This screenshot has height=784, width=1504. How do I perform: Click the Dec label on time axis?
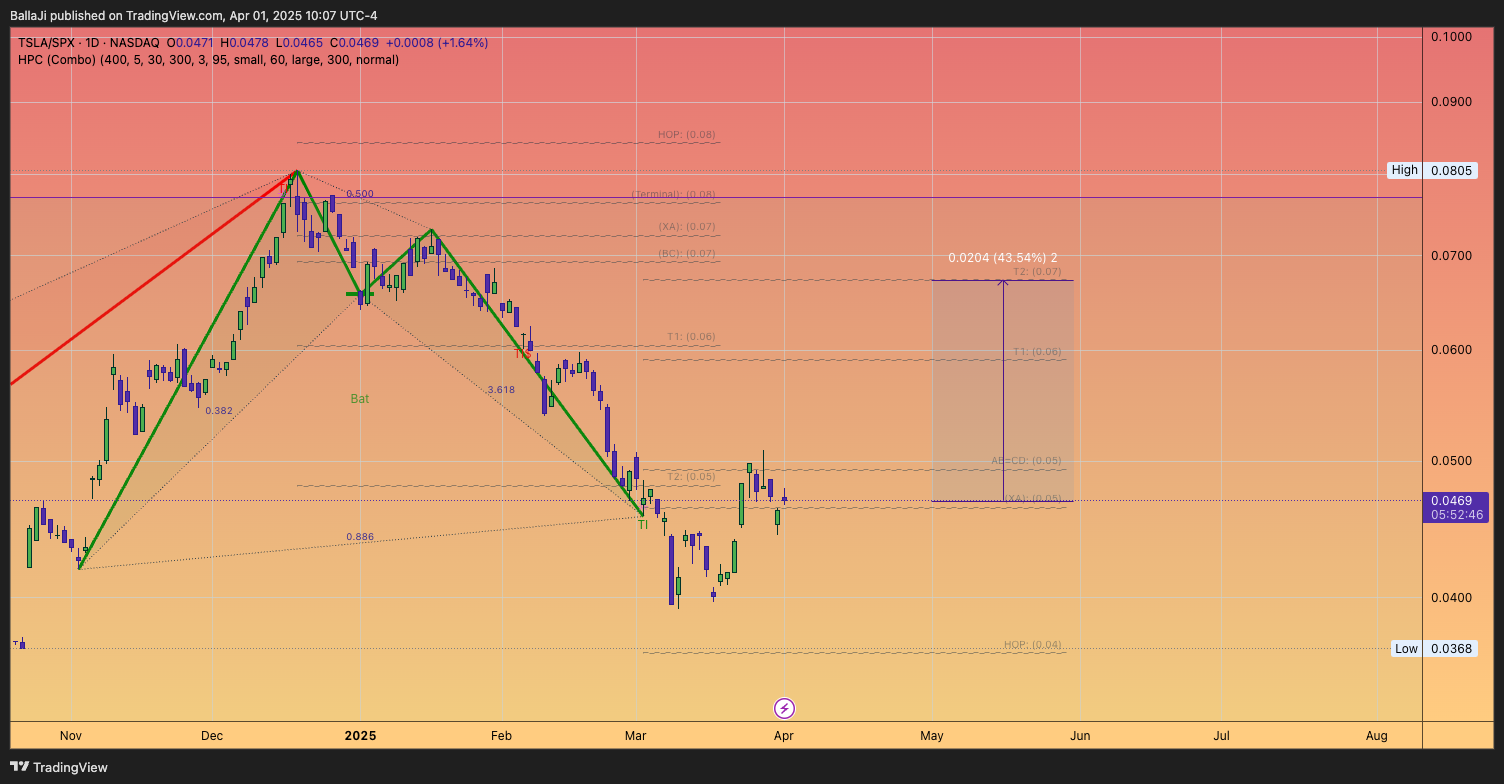point(212,736)
